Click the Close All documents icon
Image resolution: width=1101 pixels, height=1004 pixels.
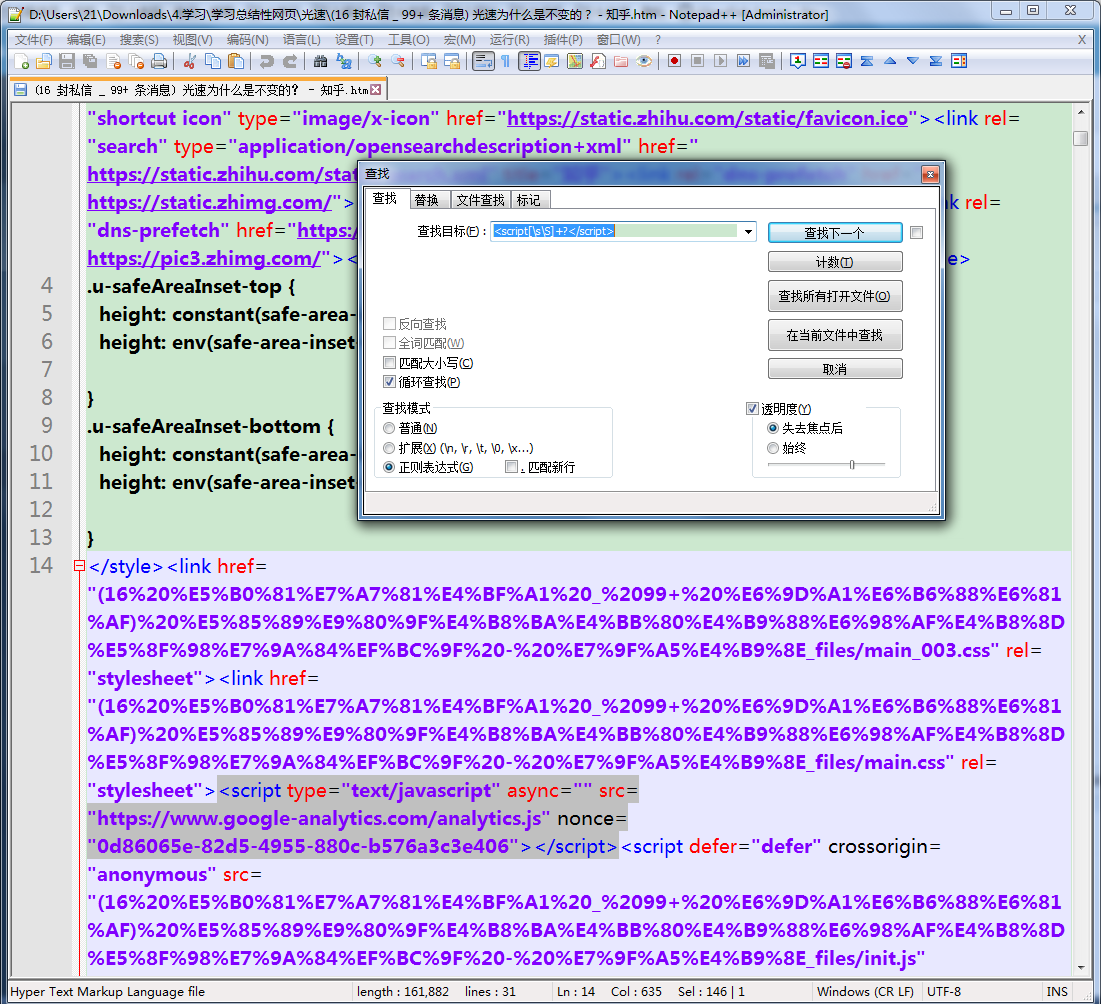[x=136, y=62]
